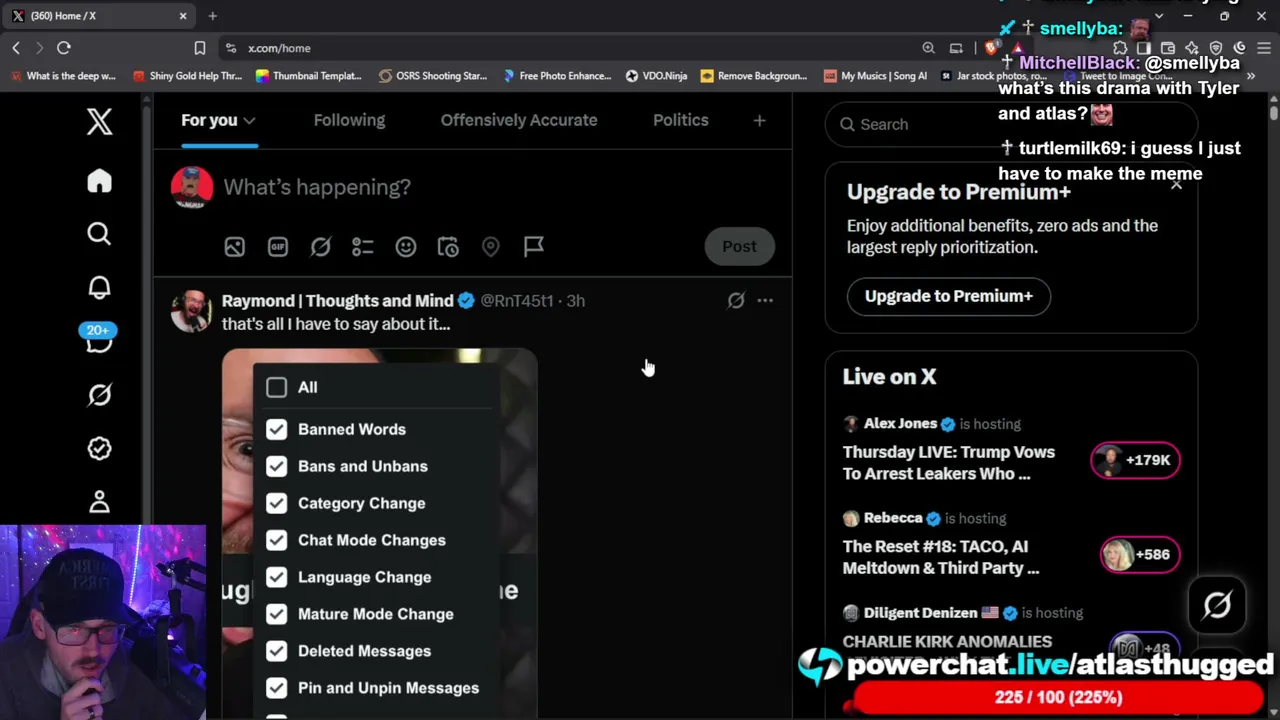Click the Post button

pyautogui.click(x=740, y=247)
